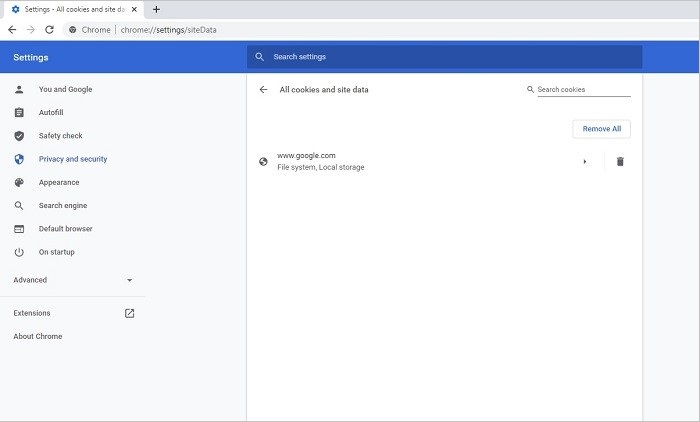Open the You and Google settings
The width and height of the screenshot is (700, 422).
65,90
